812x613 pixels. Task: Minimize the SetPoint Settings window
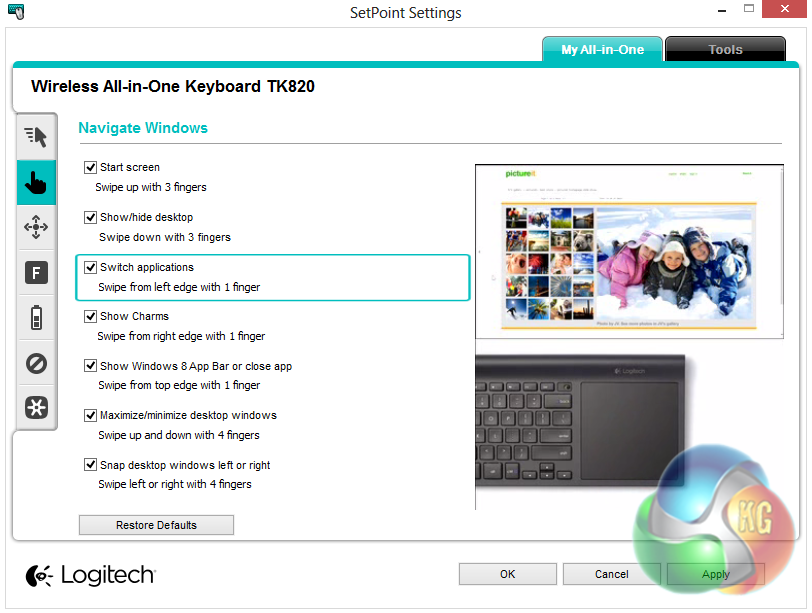722,10
